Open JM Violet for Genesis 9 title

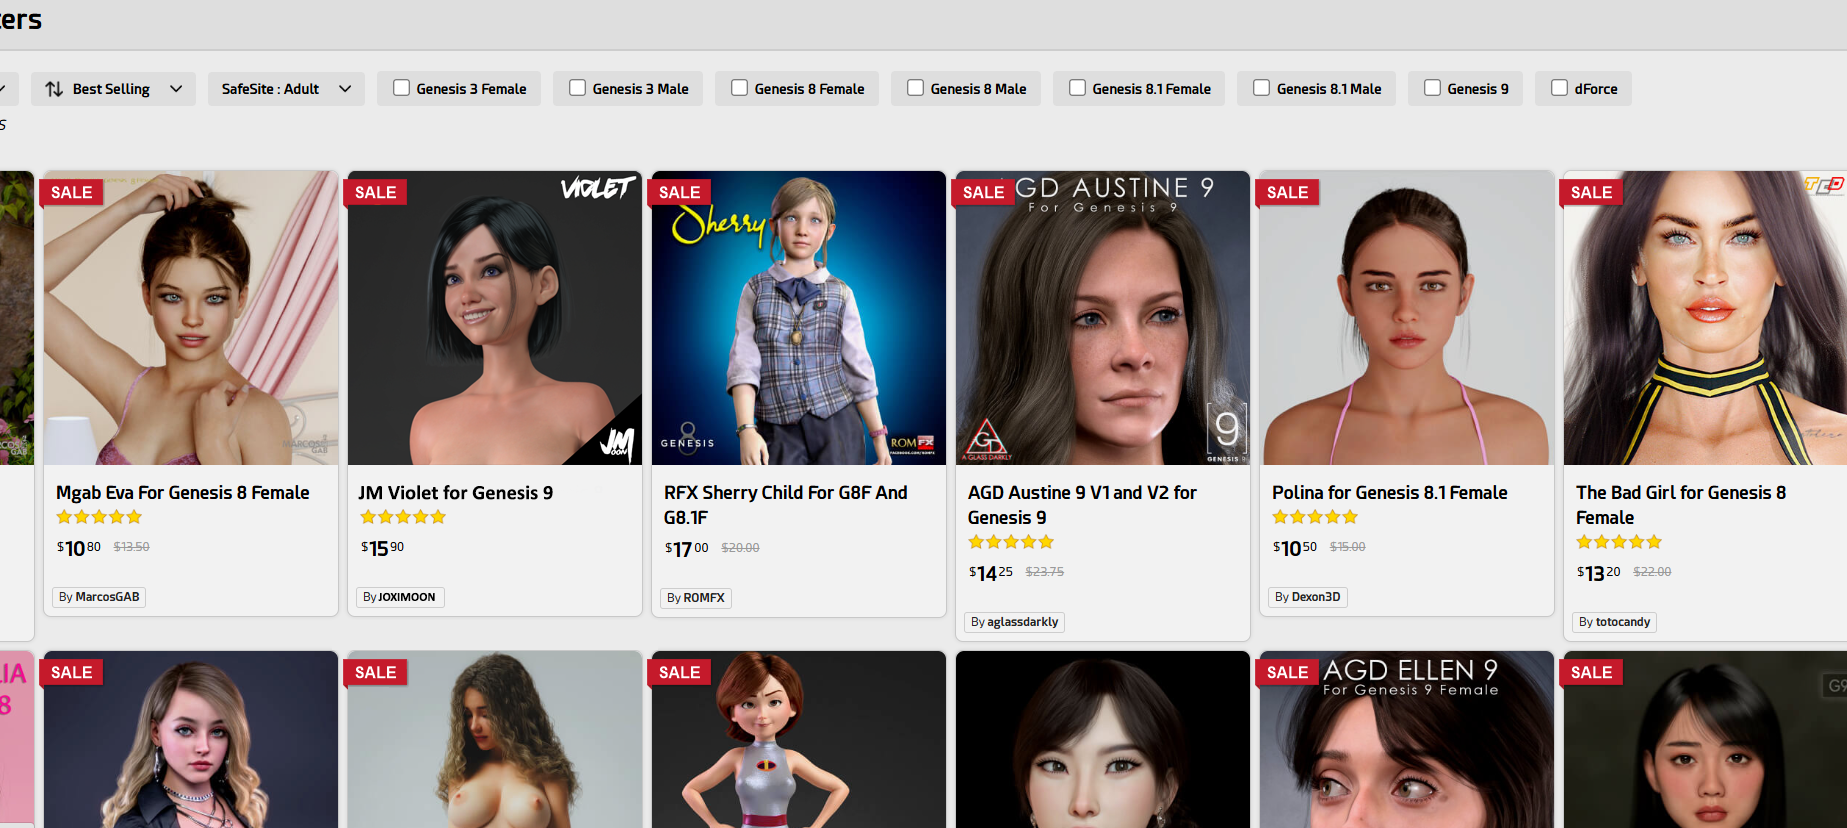pyautogui.click(x=456, y=493)
